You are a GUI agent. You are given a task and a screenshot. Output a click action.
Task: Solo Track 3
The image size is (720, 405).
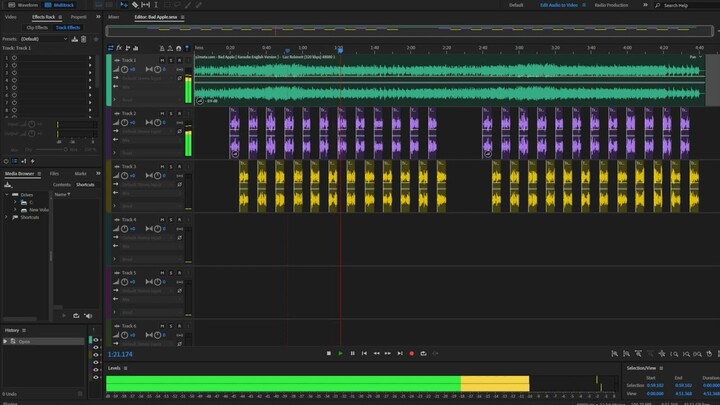point(171,166)
